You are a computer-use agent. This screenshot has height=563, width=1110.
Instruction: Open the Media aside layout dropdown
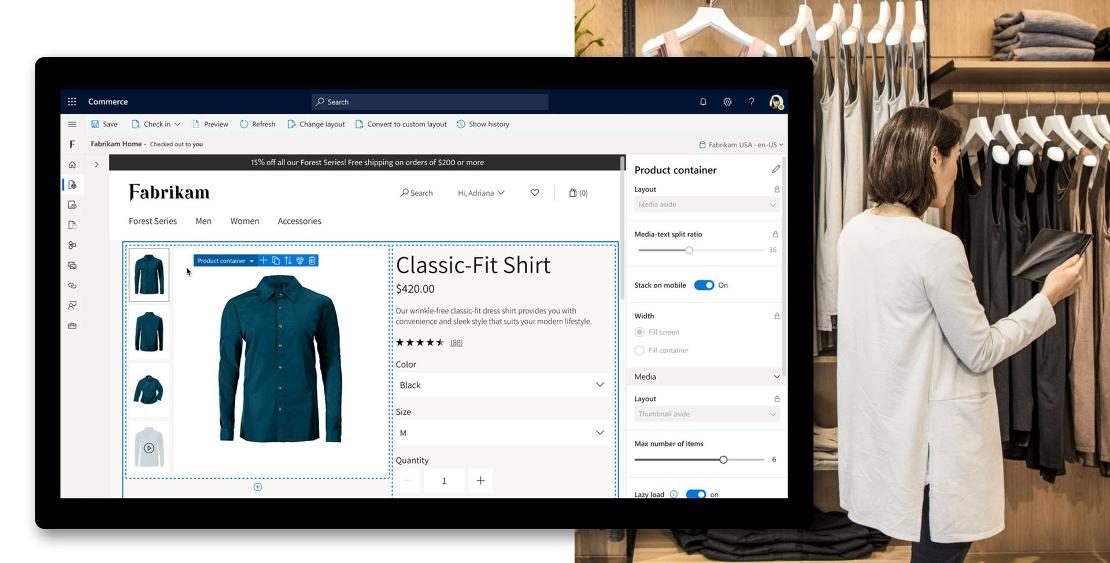[706, 205]
